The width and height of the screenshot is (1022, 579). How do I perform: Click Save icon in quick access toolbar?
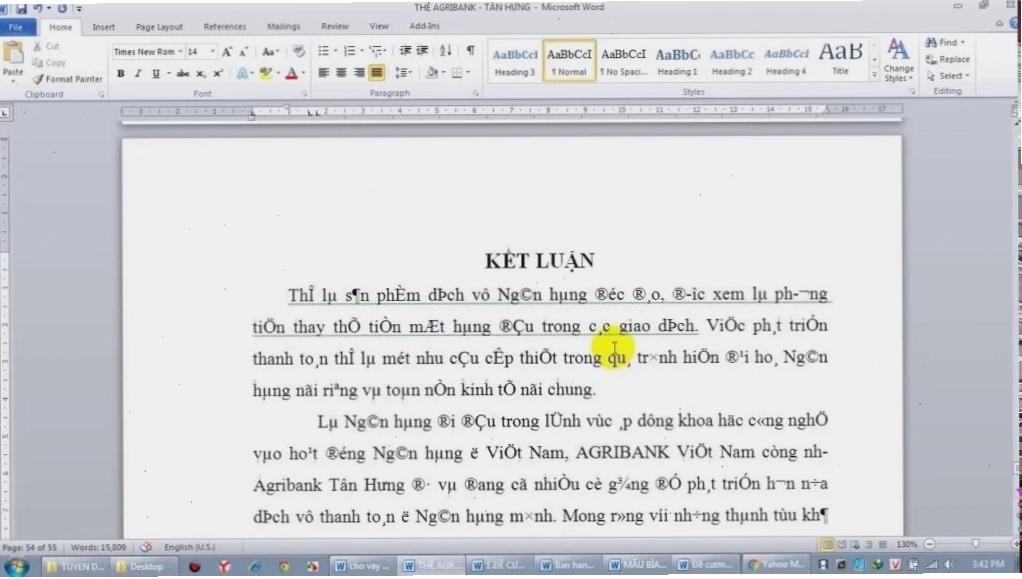[x=22, y=8]
